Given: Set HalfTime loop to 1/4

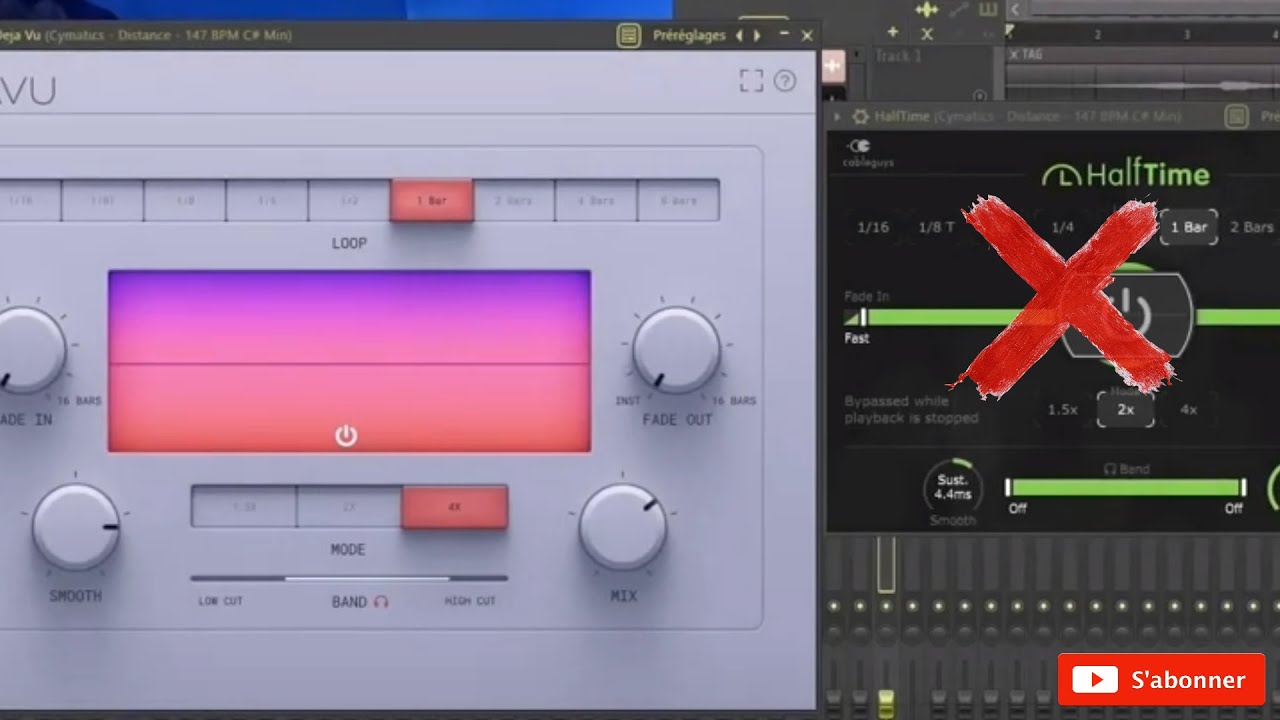Looking at the screenshot, I should pos(1062,227).
